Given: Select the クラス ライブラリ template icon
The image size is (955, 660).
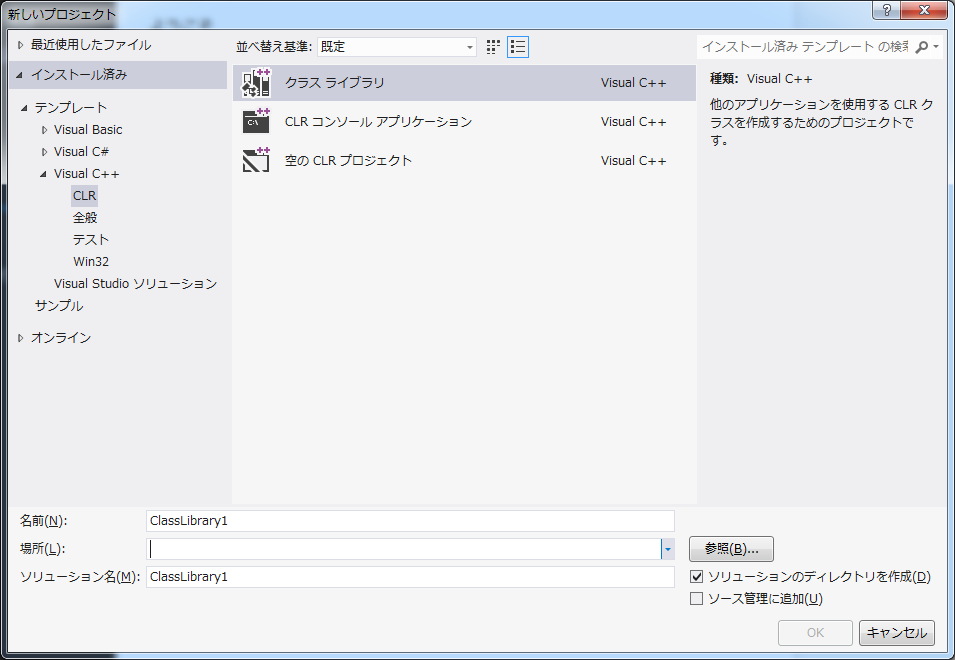Looking at the screenshot, I should pyautogui.click(x=257, y=83).
